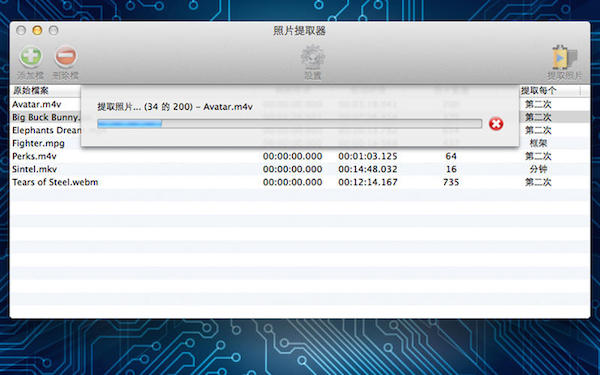Click the red remove file icon

pos(66,57)
